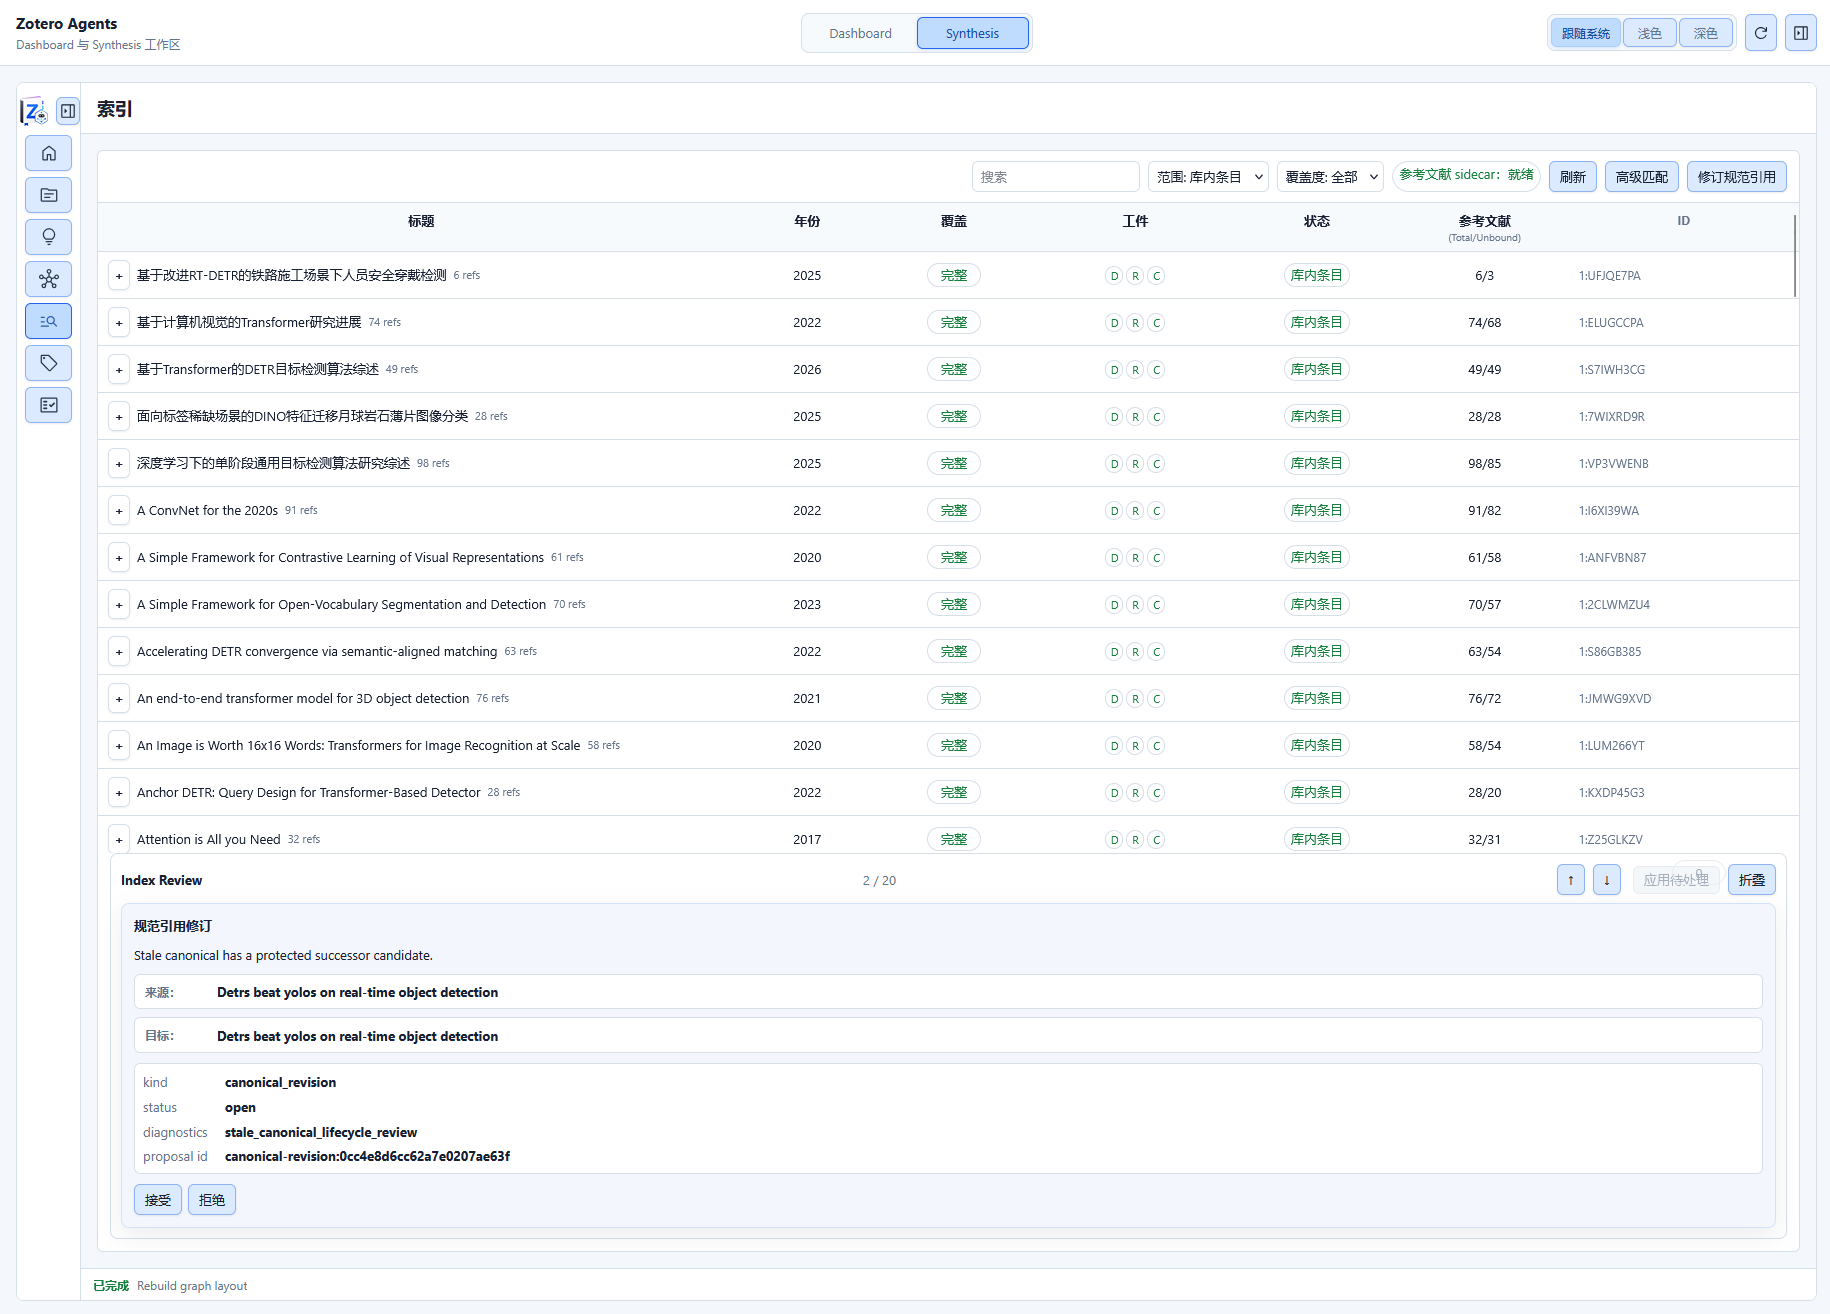1830x1314 pixels.
Task: Collapse the sidebar with panel toggle icon
Action: 68,111
